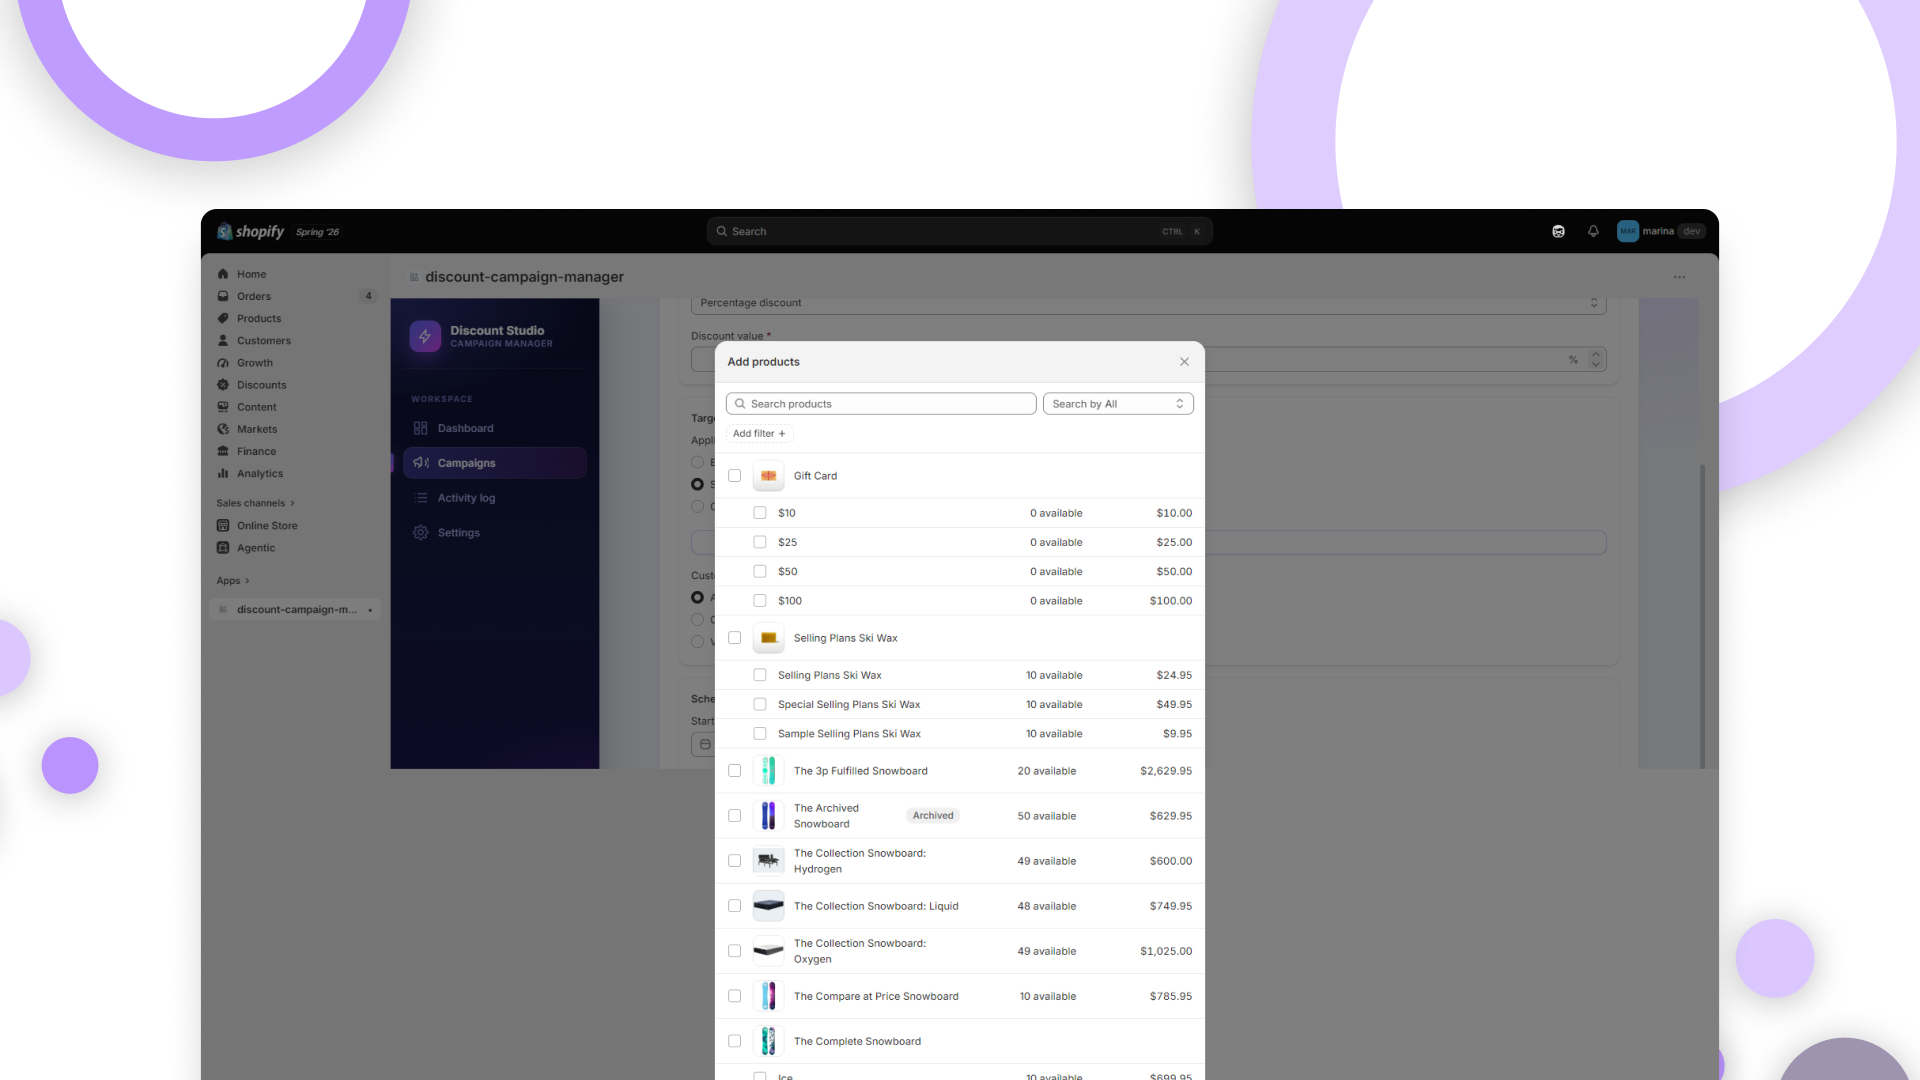Adjust the Discount value stepper arrows
The image size is (1920, 1080).
coord(1596,359)
